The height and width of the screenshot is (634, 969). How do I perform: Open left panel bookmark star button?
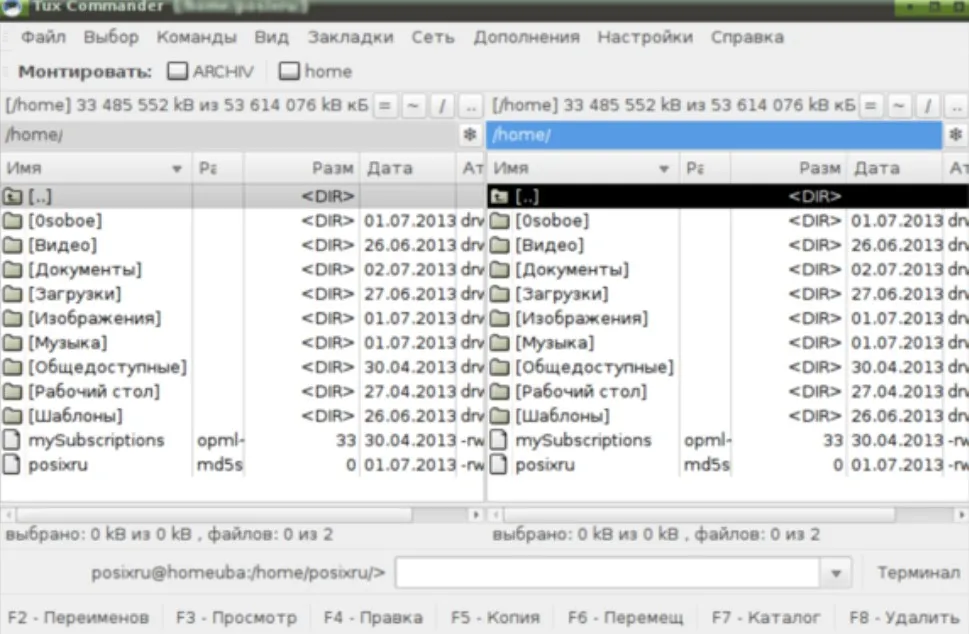click(x=470, y=135)
